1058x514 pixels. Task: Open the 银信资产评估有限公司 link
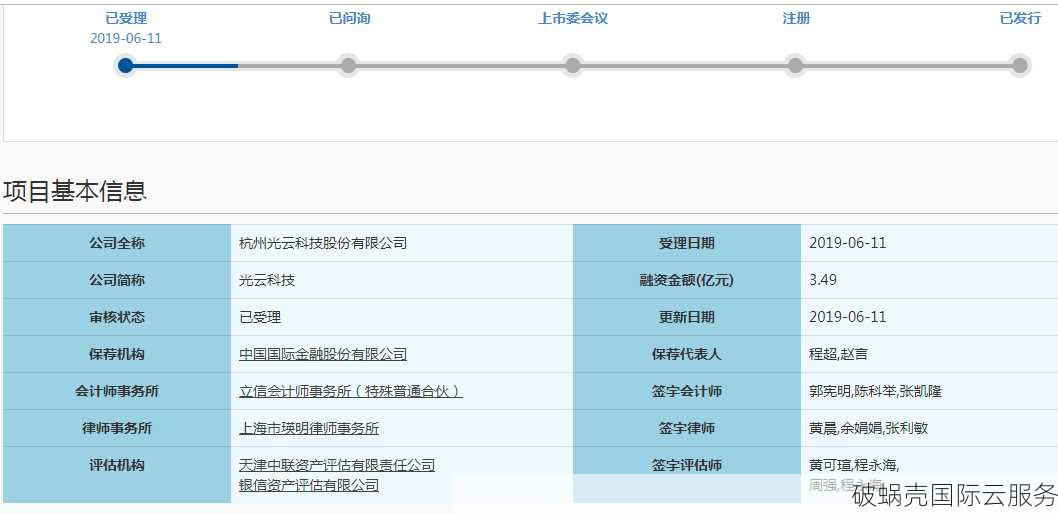[x=309, y=485]
